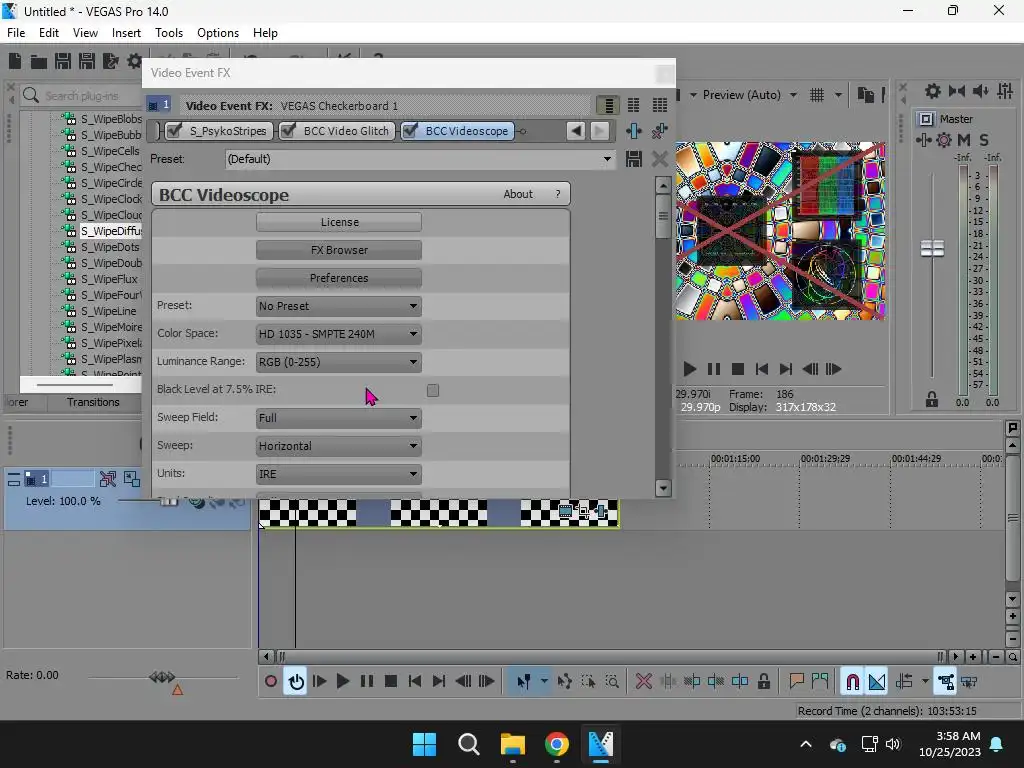
Task: Open the Units IRE dropdown
Action: point(338,474)
